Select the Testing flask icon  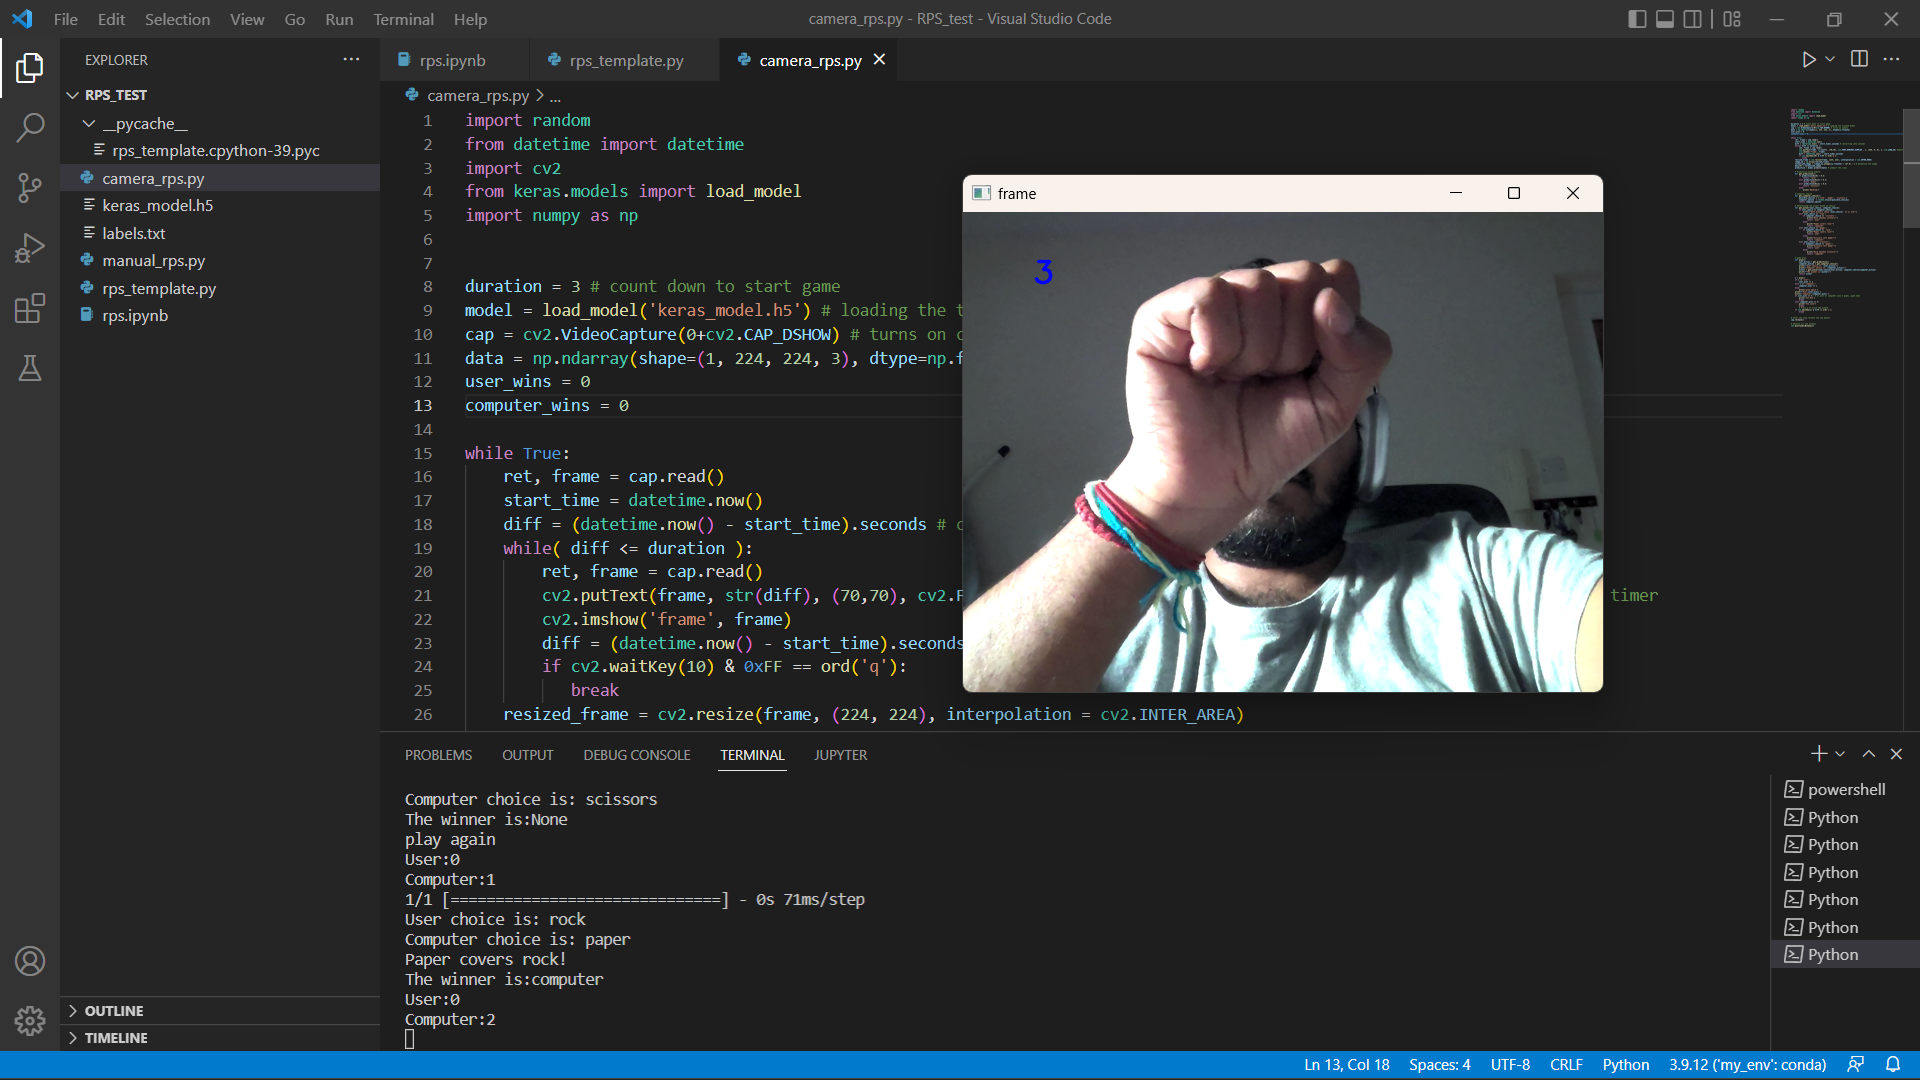click(x=30, y=368)
